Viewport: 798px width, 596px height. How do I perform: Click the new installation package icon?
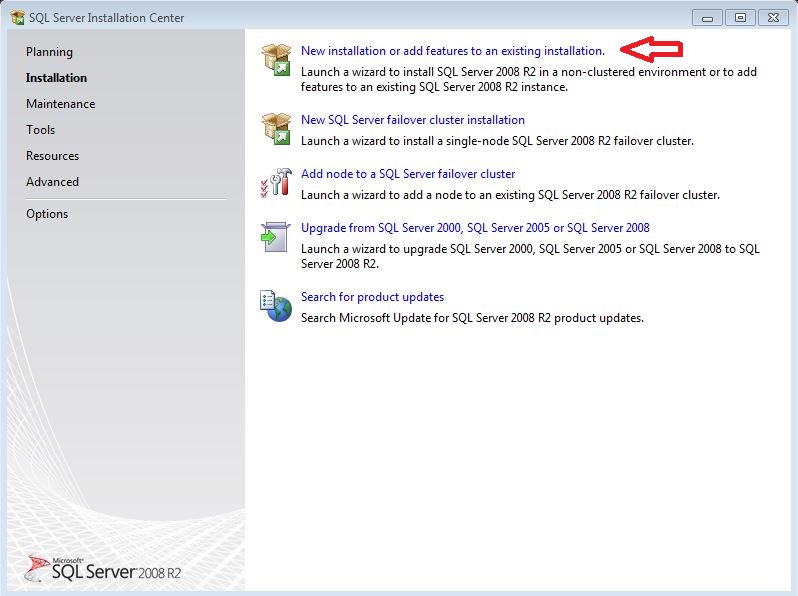coord(276,60)
